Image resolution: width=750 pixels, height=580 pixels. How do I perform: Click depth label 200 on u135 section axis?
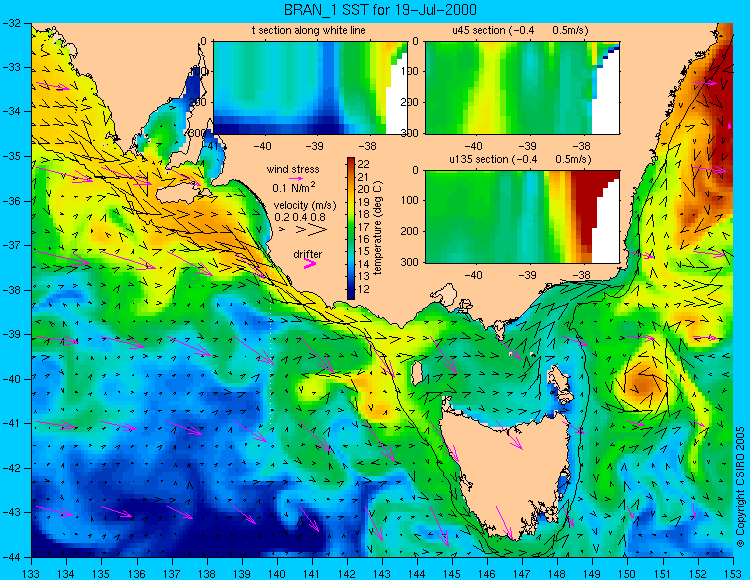tap(409, 231)
